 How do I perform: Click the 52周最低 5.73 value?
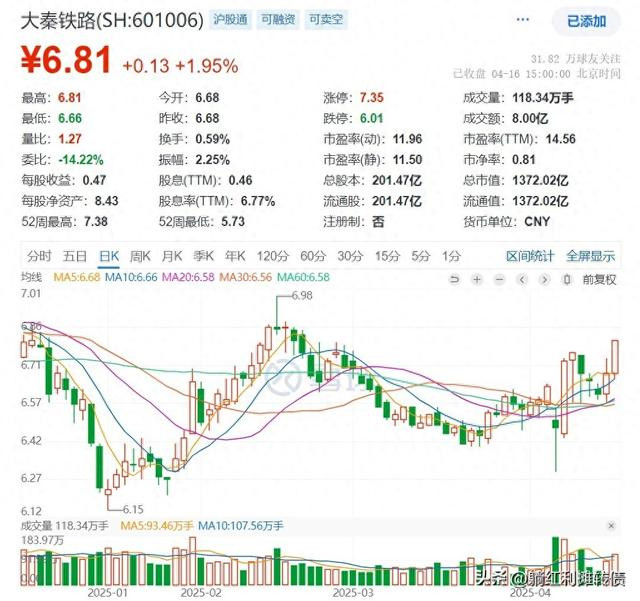[233, 222]
